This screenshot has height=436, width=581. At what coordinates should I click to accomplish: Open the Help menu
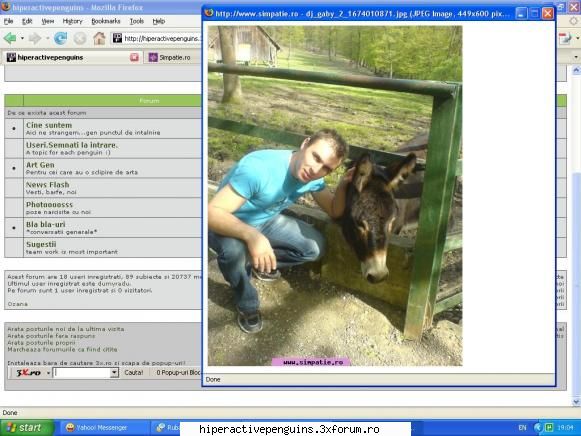[x=159, y=21]
